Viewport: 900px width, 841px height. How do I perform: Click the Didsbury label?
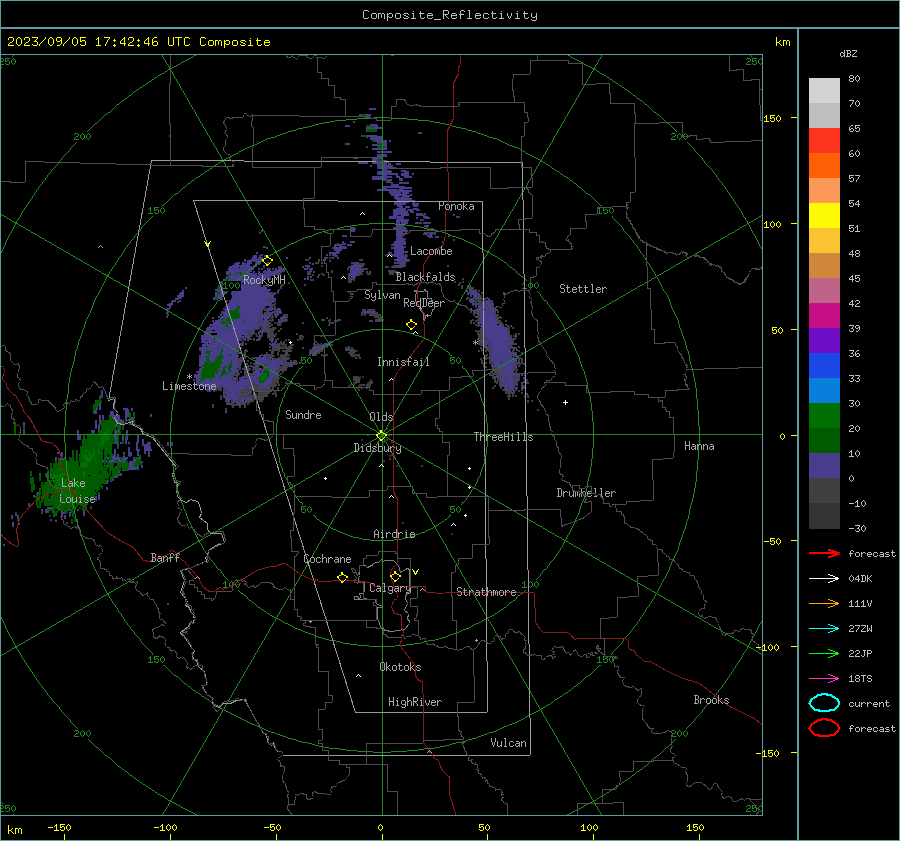377,448
